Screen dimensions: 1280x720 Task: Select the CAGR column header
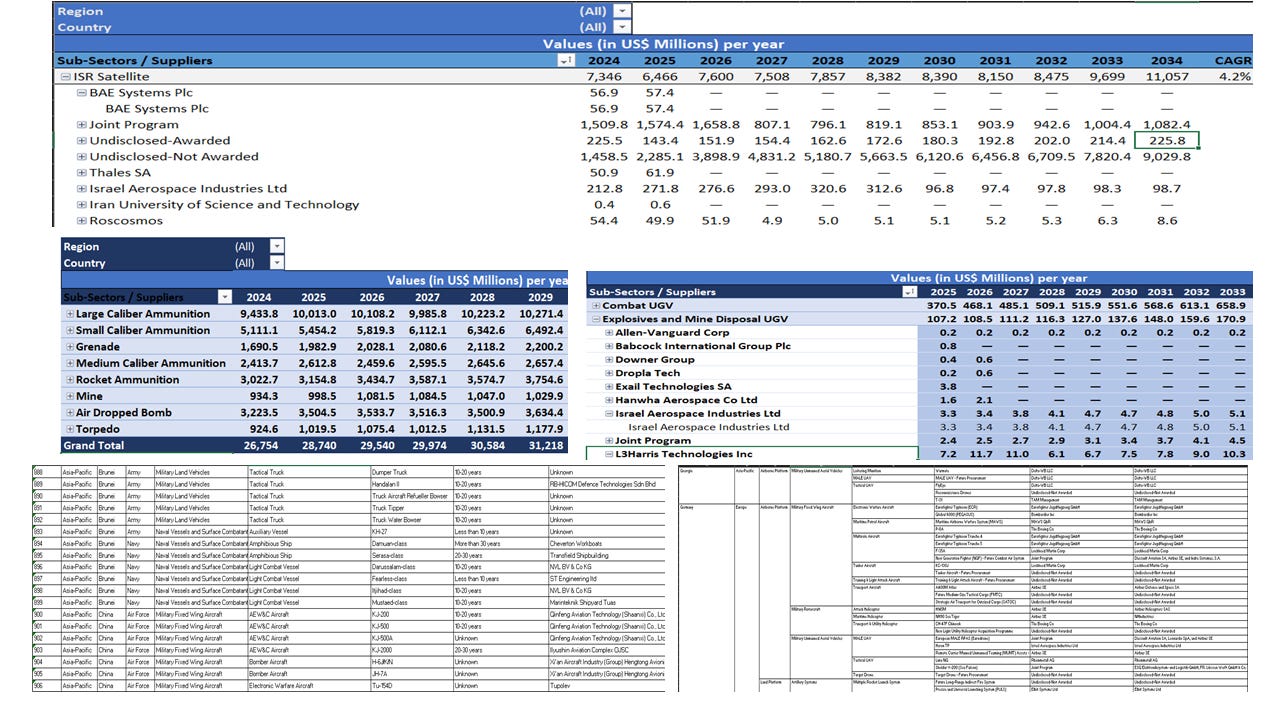click(x=1232, y=60)
